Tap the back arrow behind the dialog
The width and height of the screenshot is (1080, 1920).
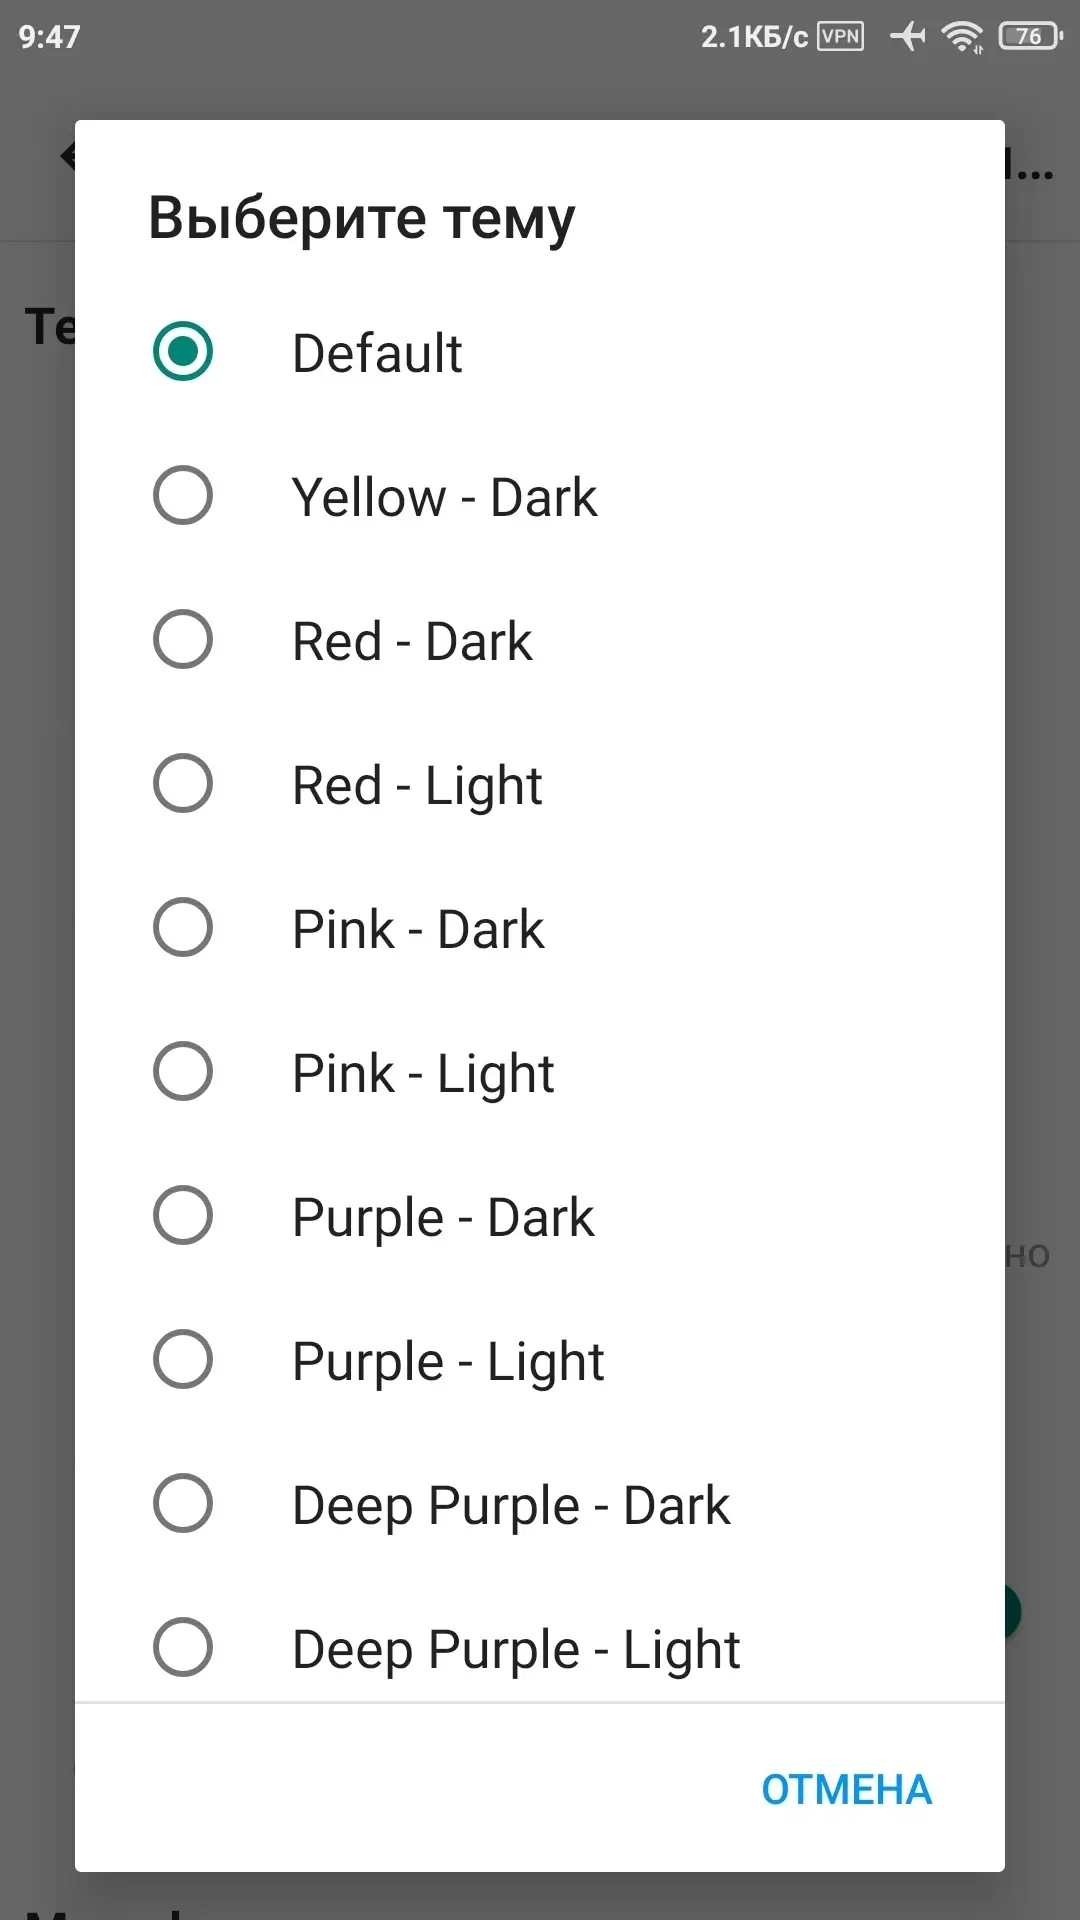pyautogui.click(x=67, y=156)
